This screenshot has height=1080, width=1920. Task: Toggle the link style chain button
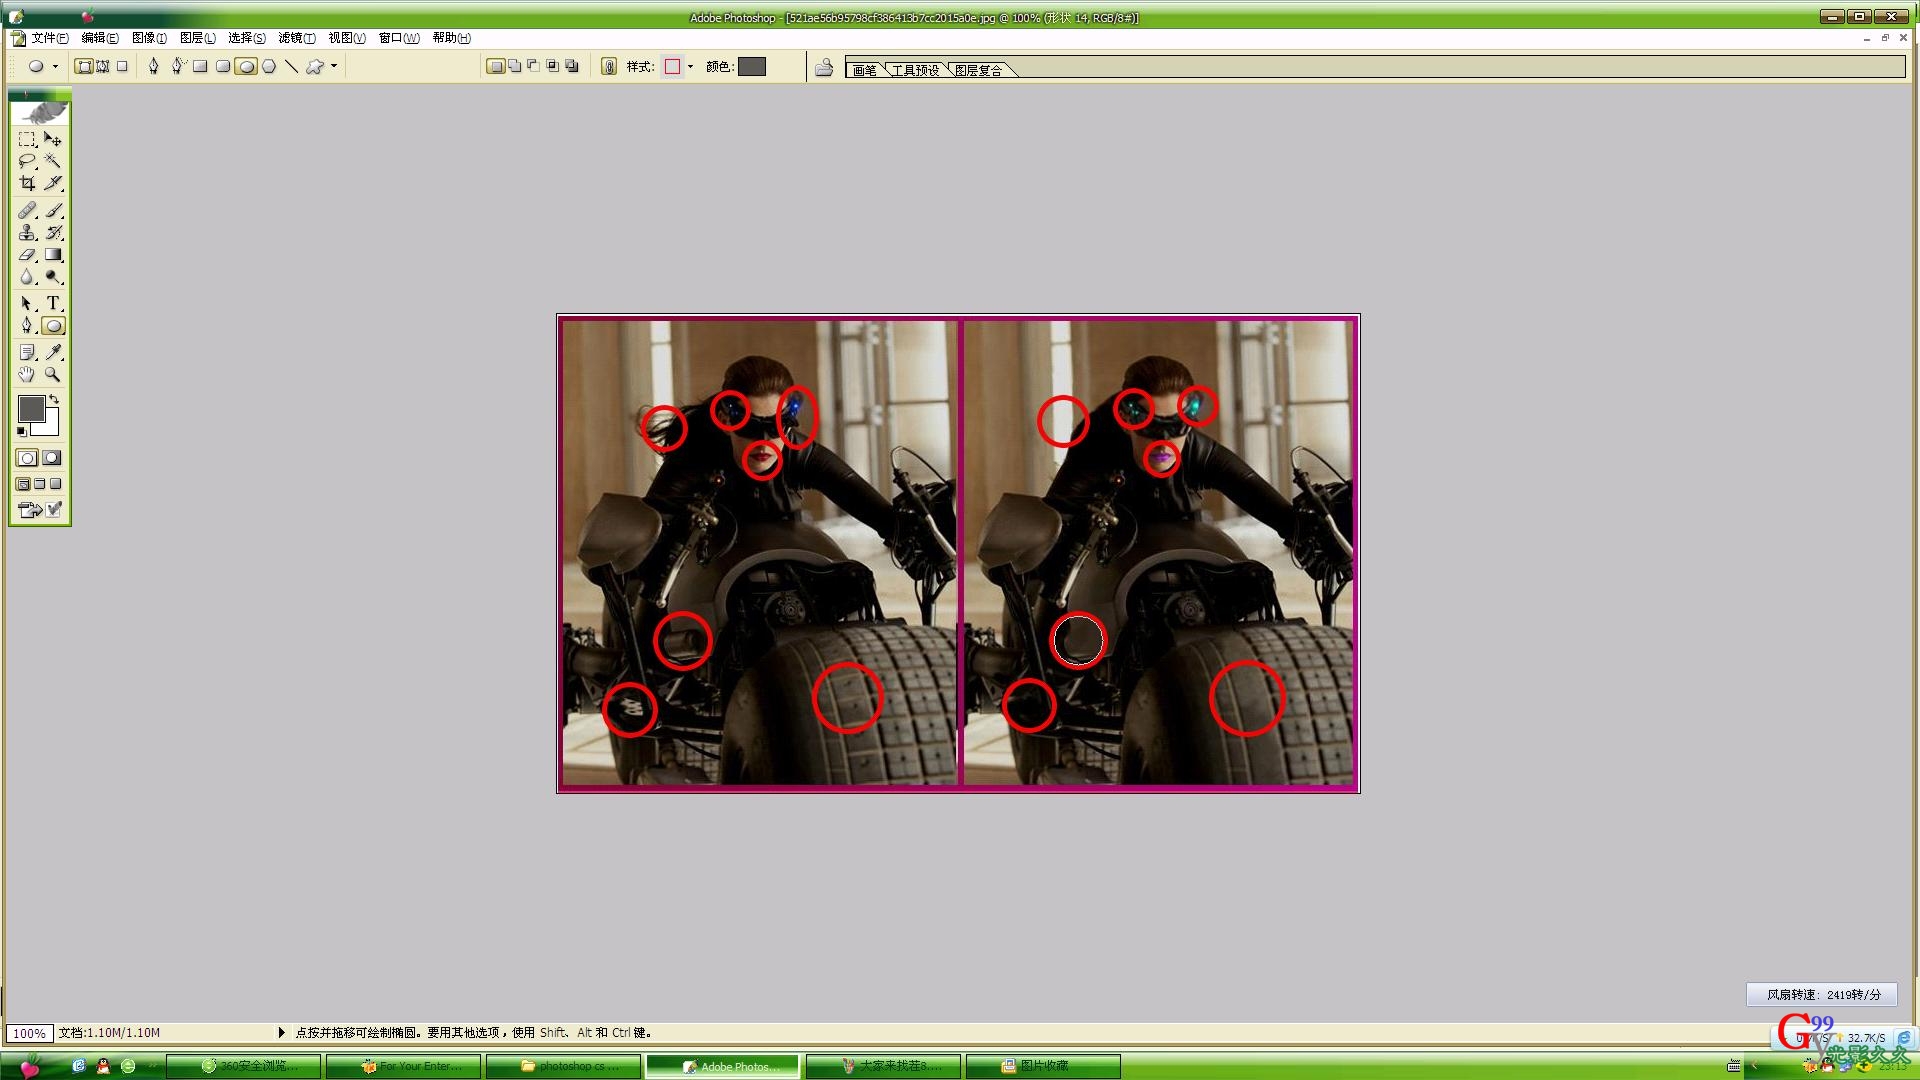tap(608, 67)
